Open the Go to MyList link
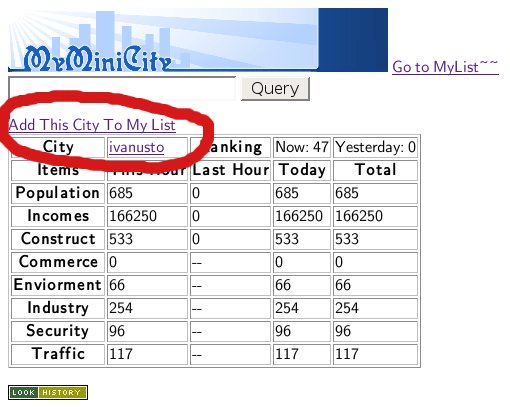This screenshot has height=407, width=510. pyautogui.click(x=445, y=67)
